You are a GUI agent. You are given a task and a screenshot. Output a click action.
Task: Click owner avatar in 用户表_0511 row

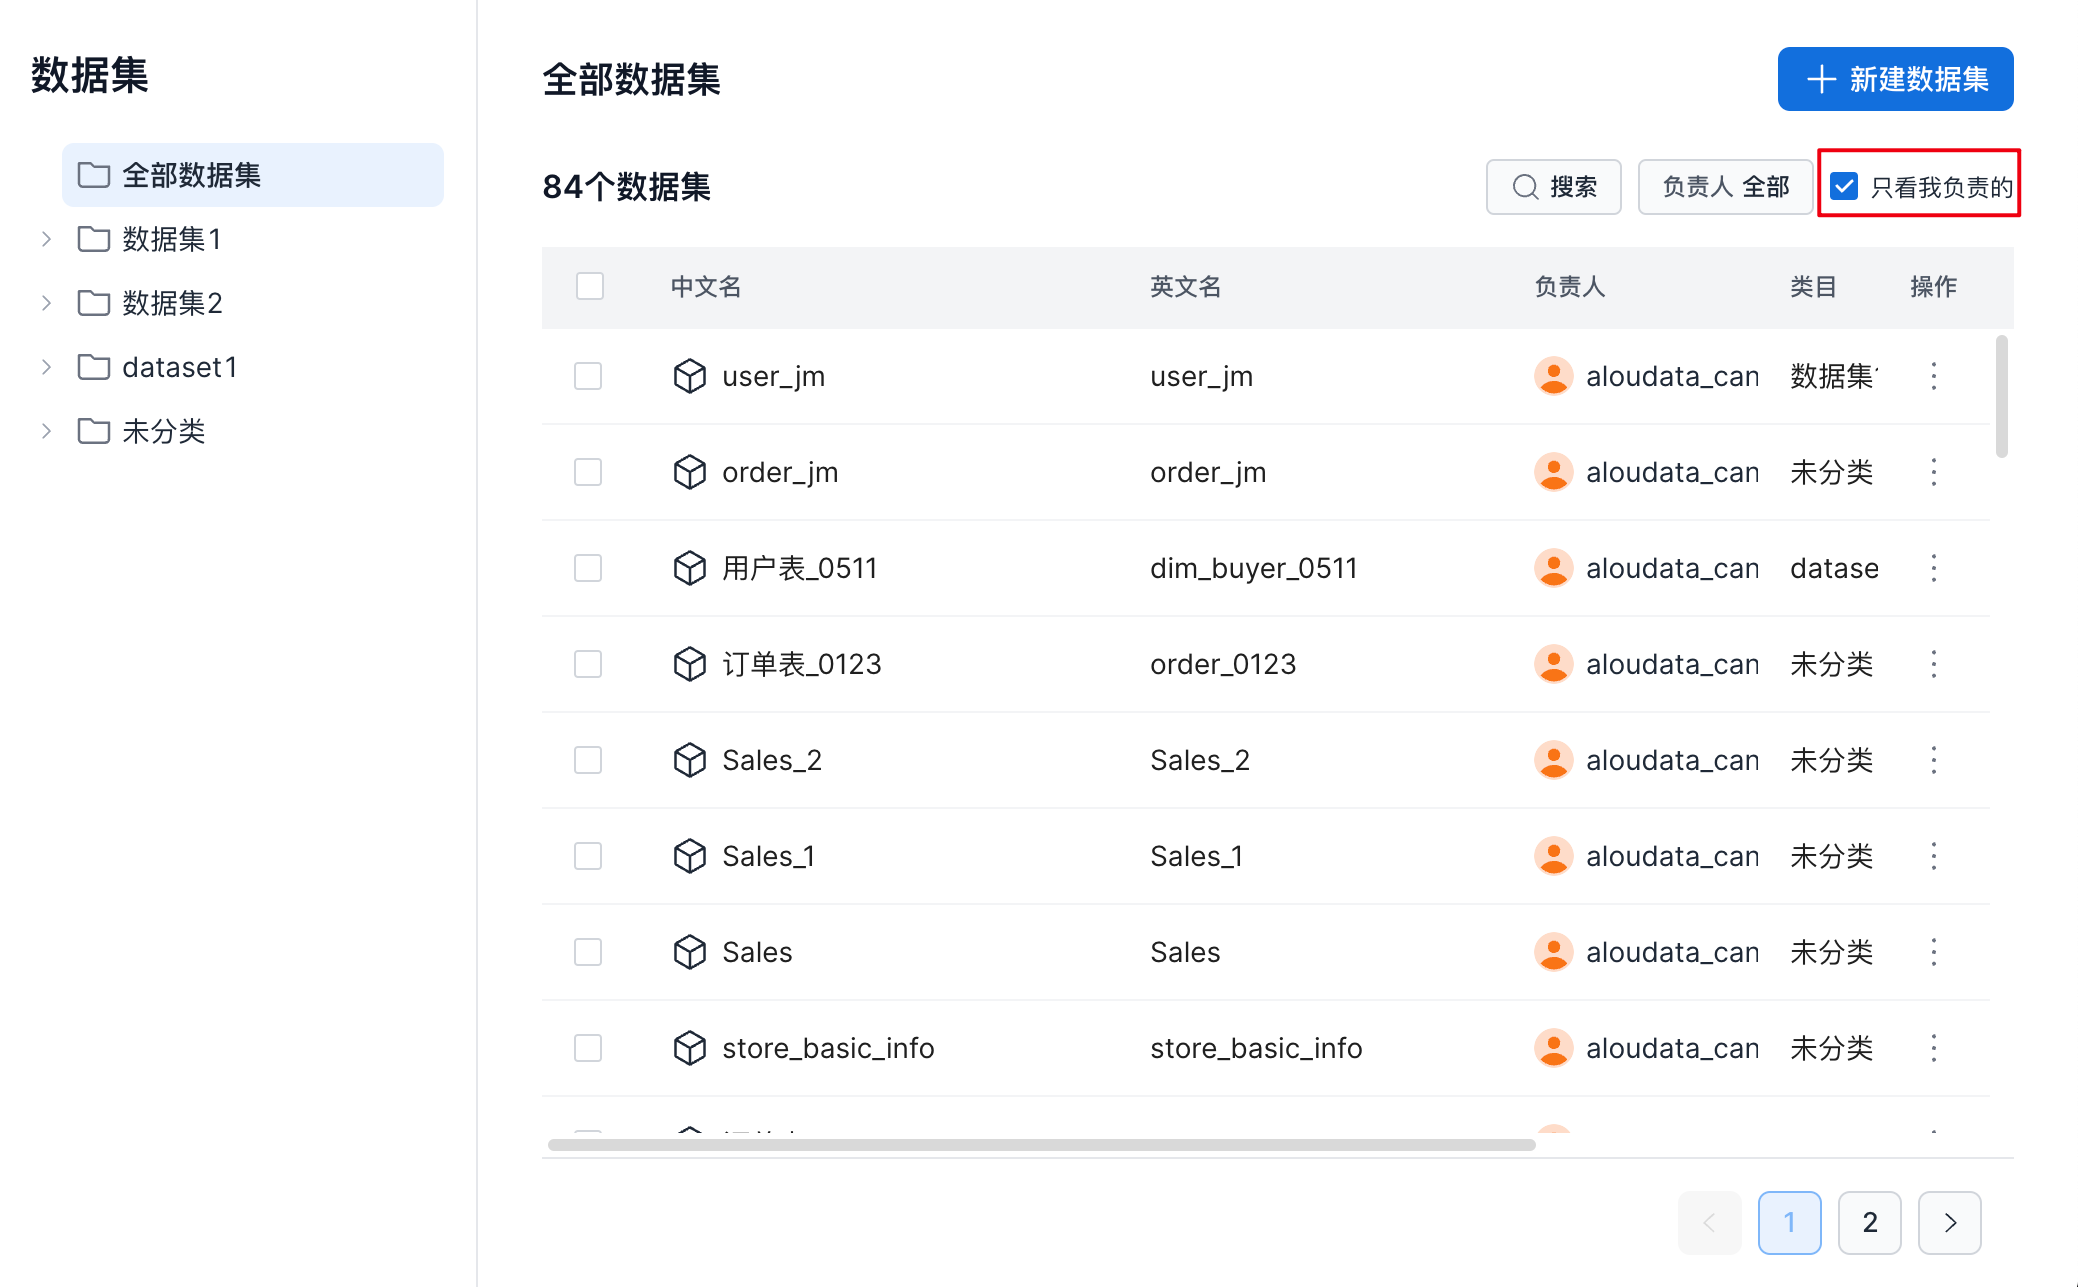pyautogui.click(x=1553, y=568)
